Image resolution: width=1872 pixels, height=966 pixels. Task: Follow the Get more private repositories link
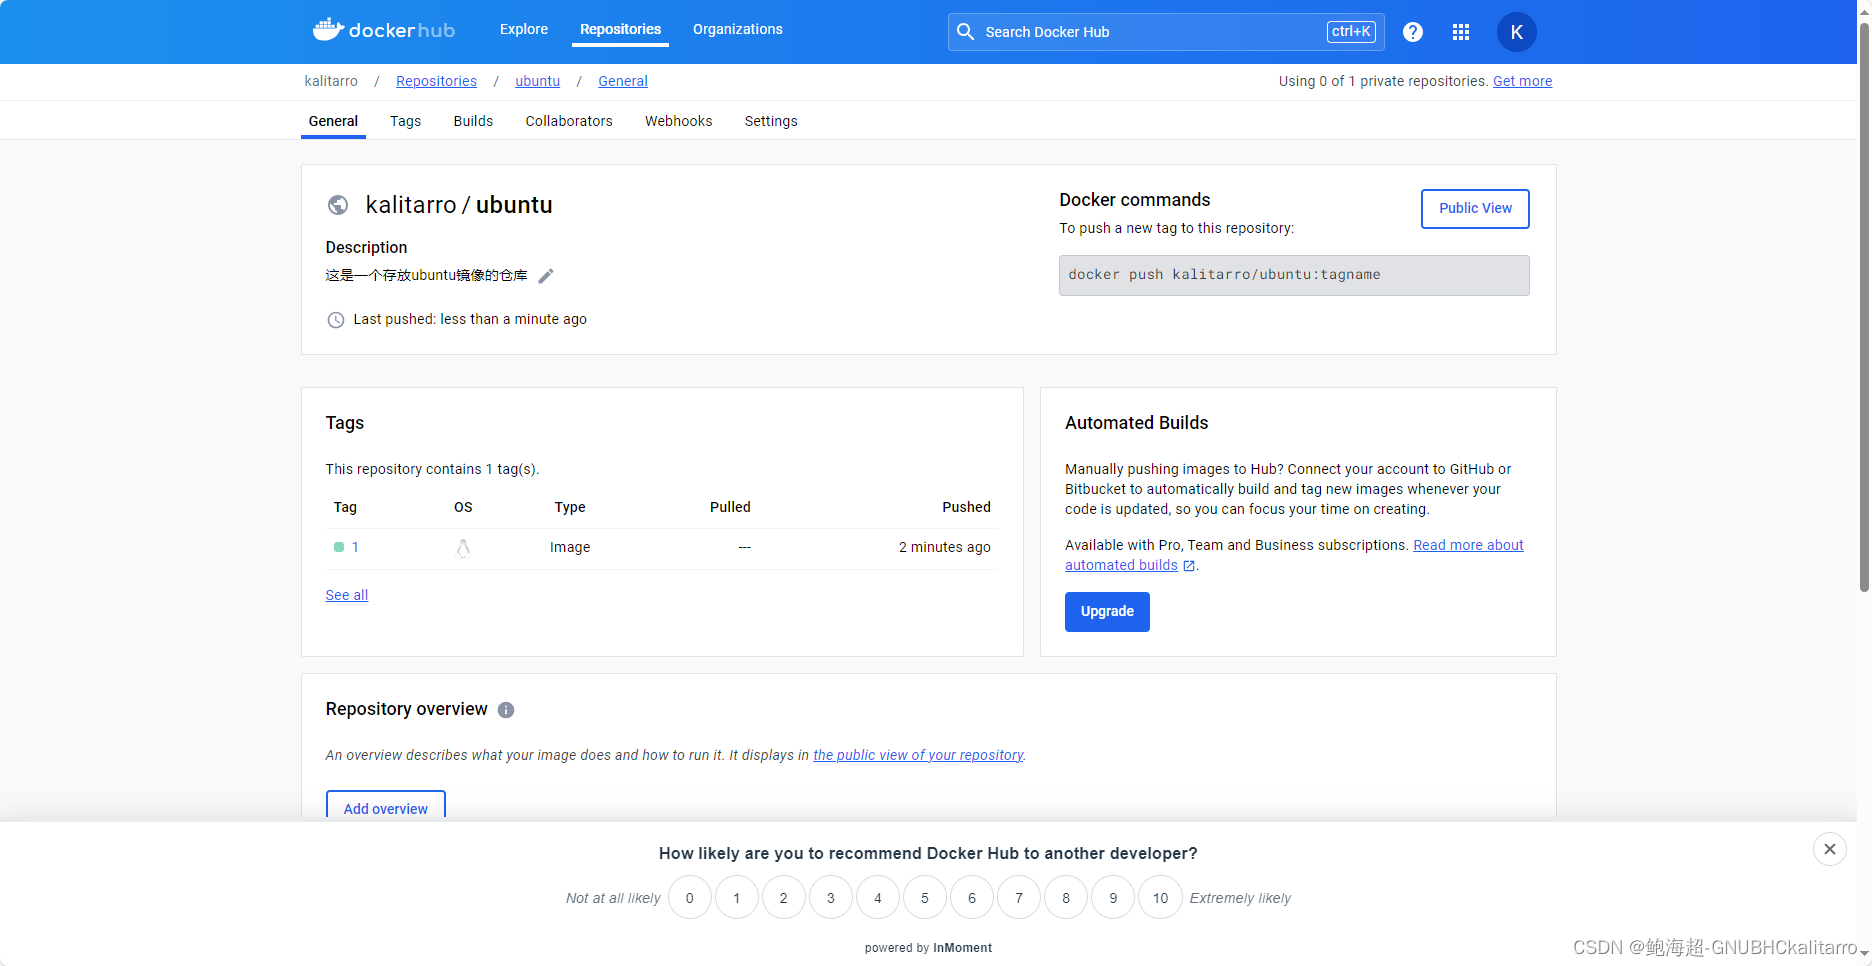[1523, 81]
